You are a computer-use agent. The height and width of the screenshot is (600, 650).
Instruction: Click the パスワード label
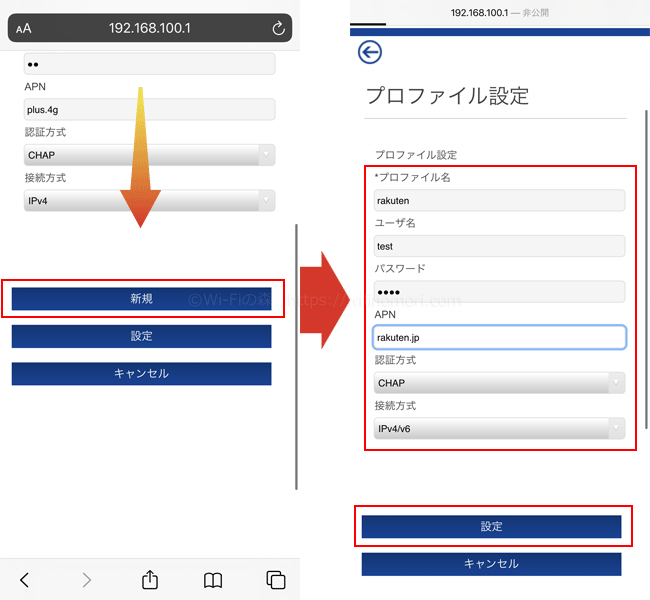pos(400,269)
